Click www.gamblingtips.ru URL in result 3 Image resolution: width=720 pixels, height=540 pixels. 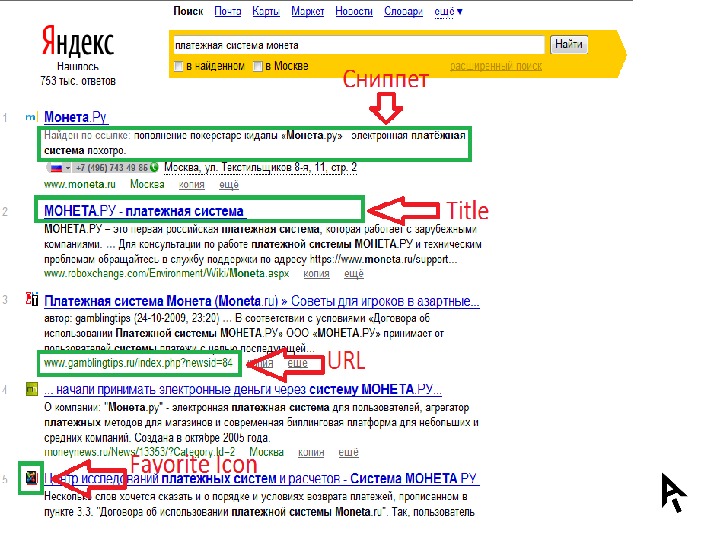(x=139, y=363)
